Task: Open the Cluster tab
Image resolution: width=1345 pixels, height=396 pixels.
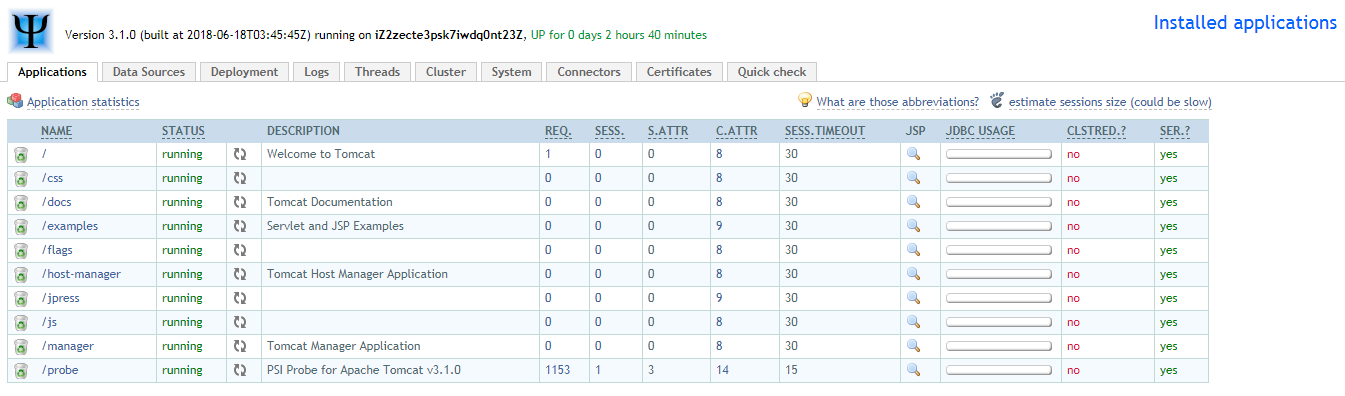Action: click(446, 72)
